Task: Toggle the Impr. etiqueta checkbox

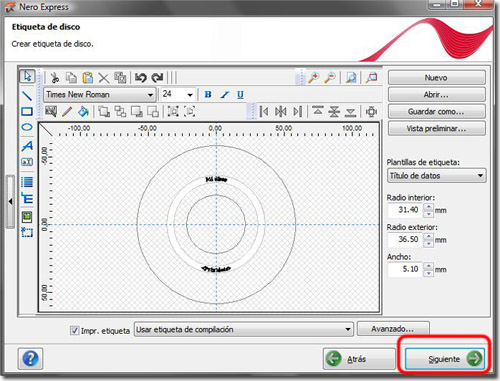Action: [x=74, y=330]
